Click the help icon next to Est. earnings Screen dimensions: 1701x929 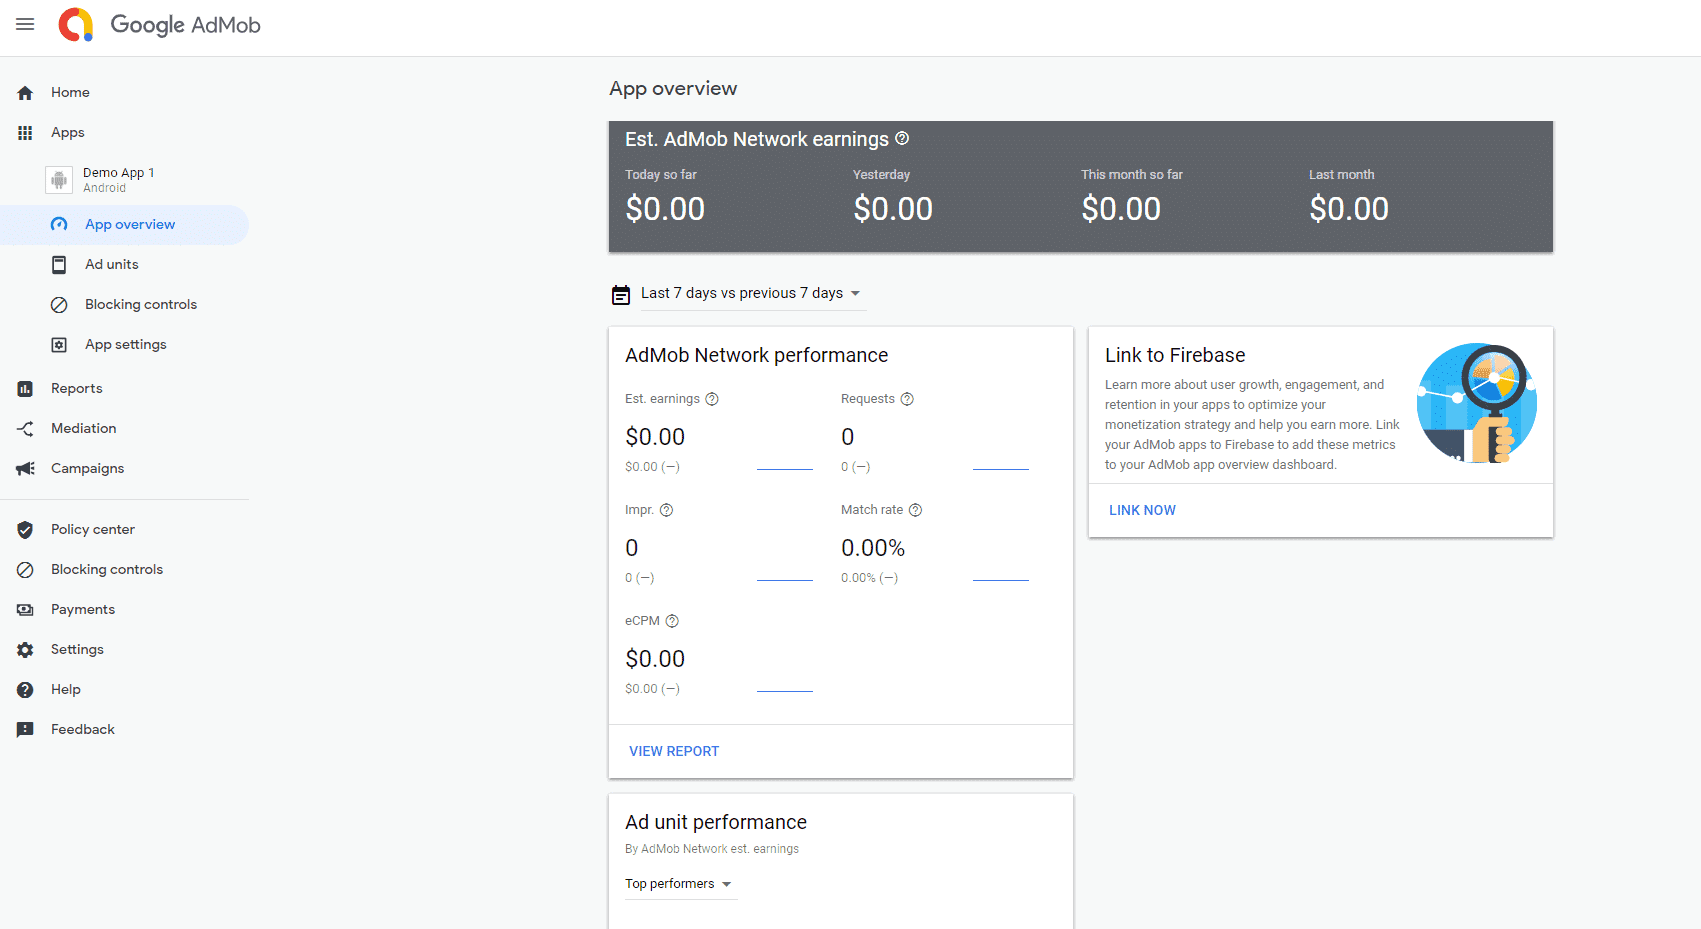(712, 399)
